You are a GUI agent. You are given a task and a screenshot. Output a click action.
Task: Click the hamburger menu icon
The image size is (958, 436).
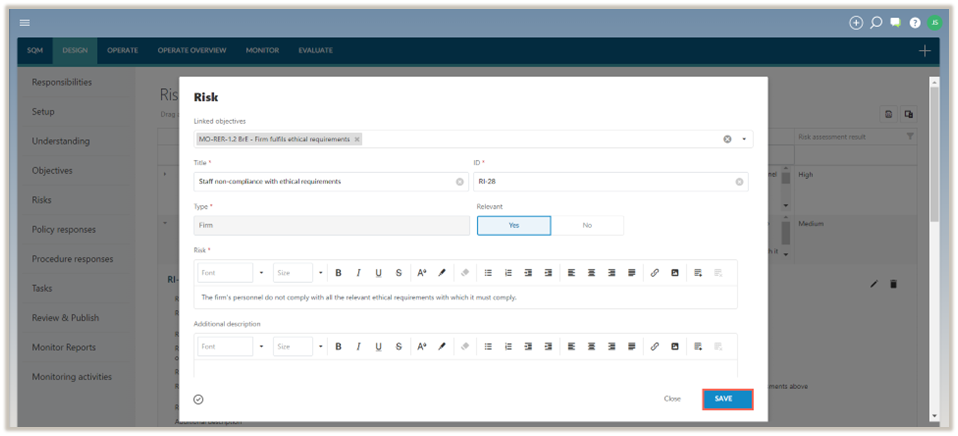click(25, 22)
